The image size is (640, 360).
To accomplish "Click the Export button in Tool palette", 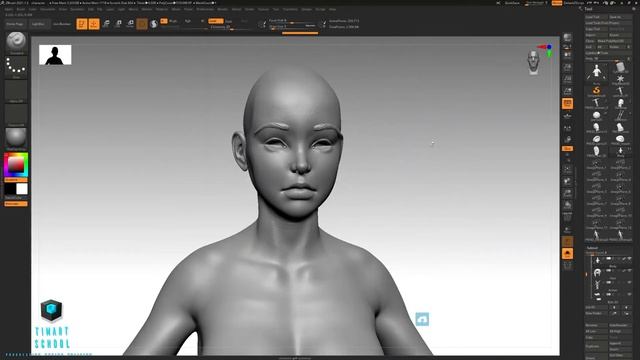I will click(620, 35).
